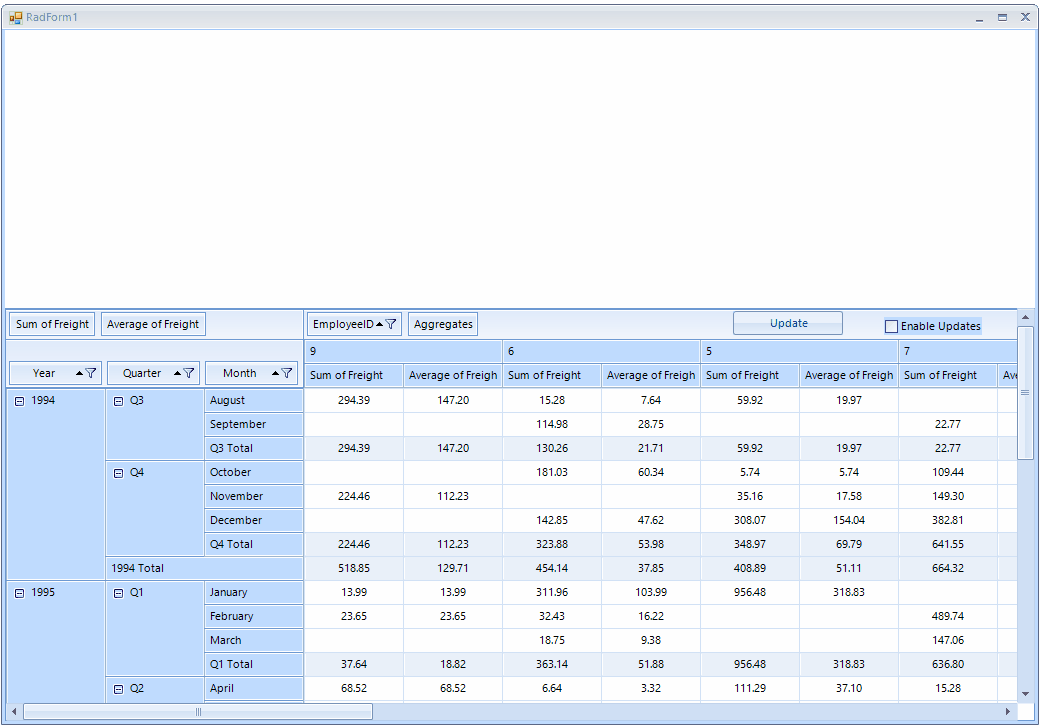1040x728 pixels.
Task: Collapse the 1994 year group
Action: tap(20, 400)
